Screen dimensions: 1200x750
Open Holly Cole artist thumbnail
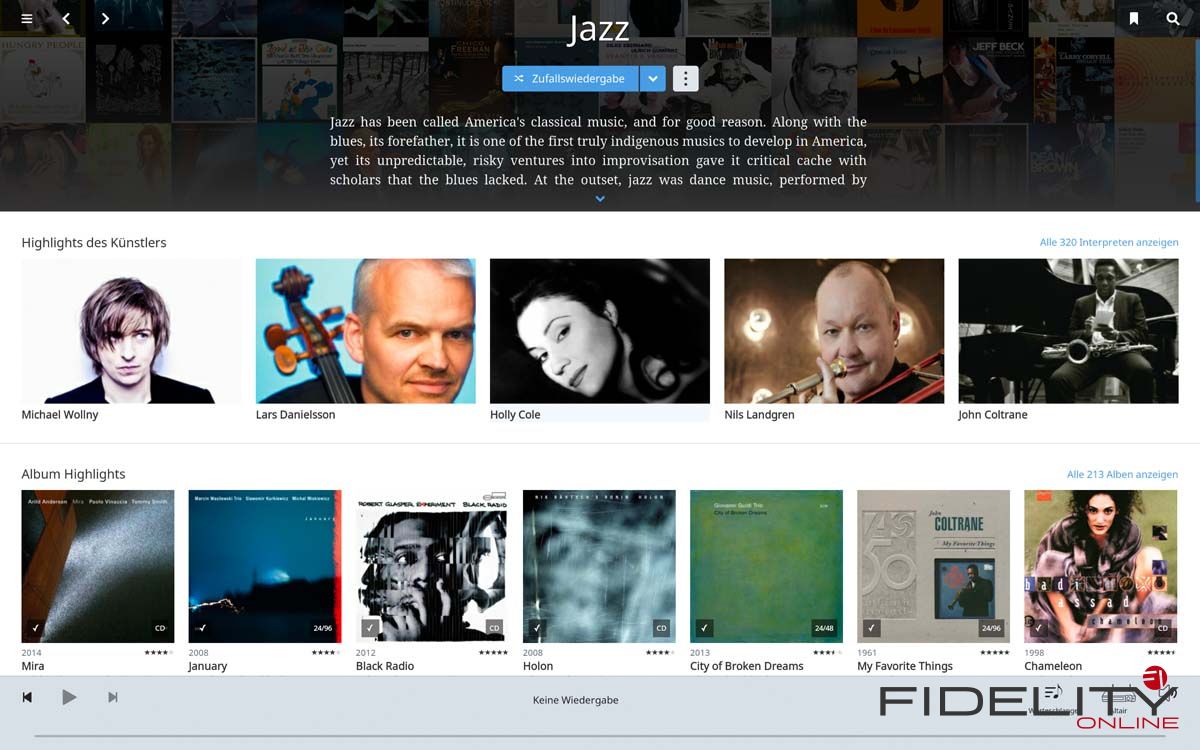point(600,331)
